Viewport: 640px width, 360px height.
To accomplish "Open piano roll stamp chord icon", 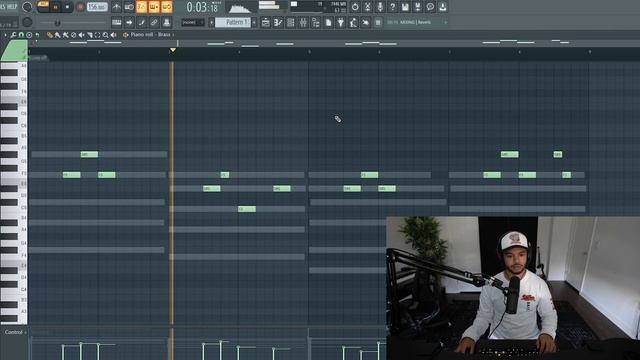I will (29, 35).
